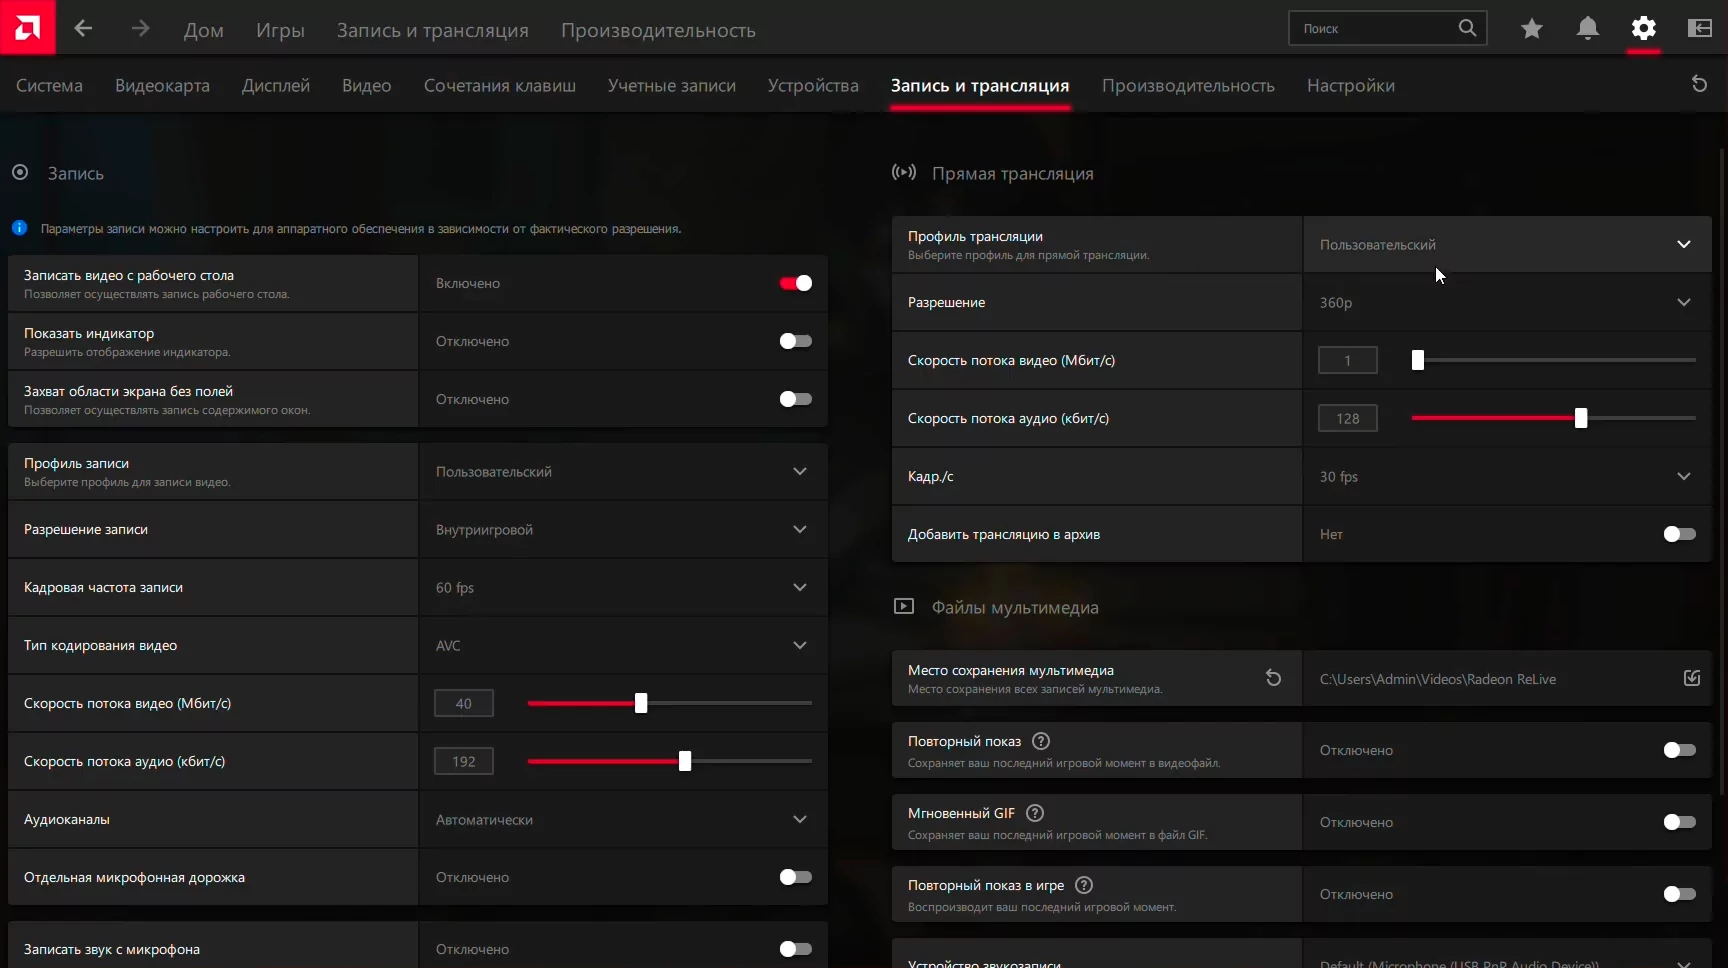Enable Мгновенный GIF toggle
This screenshot has width=1728, height=968.
click(x=1680, y=822)
